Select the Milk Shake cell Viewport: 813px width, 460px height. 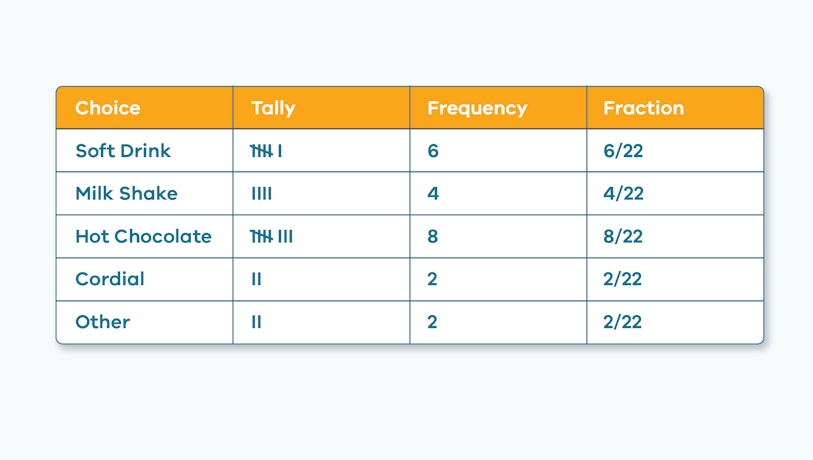(126, 194)
